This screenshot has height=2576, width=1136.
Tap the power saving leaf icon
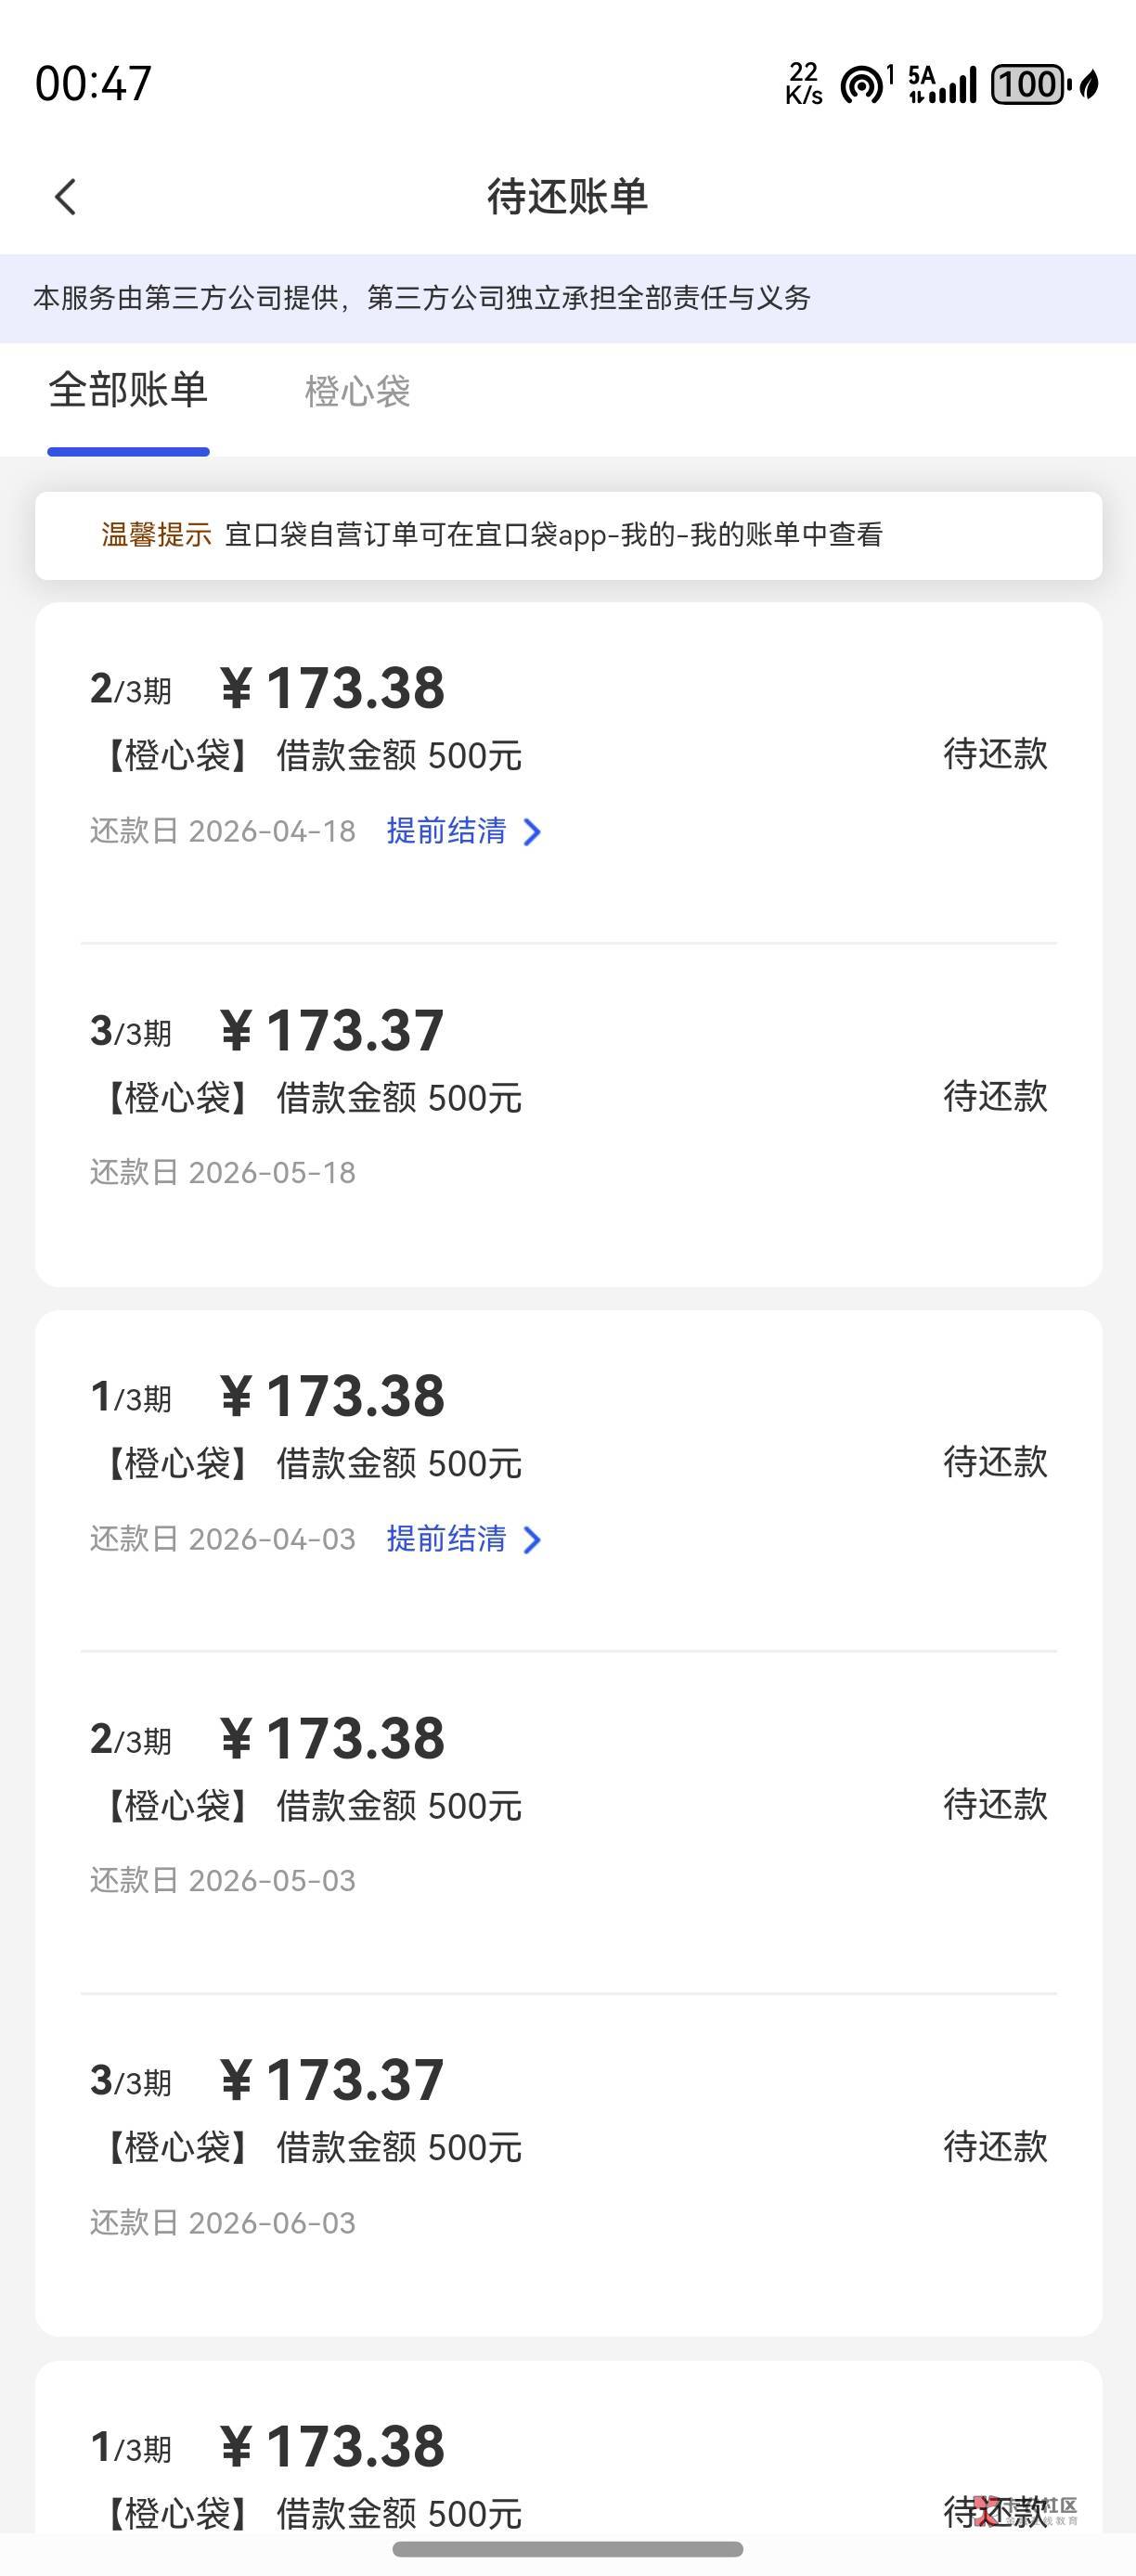click(x=1090, y=85)
